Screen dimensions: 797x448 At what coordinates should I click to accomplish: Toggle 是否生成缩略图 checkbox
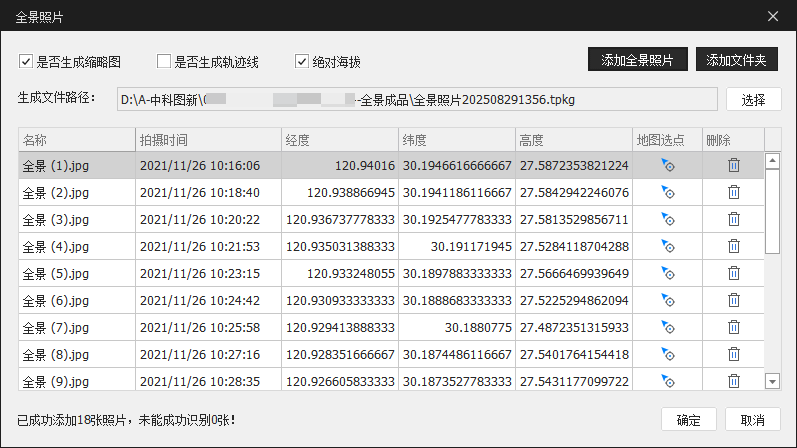click(26, 62)
